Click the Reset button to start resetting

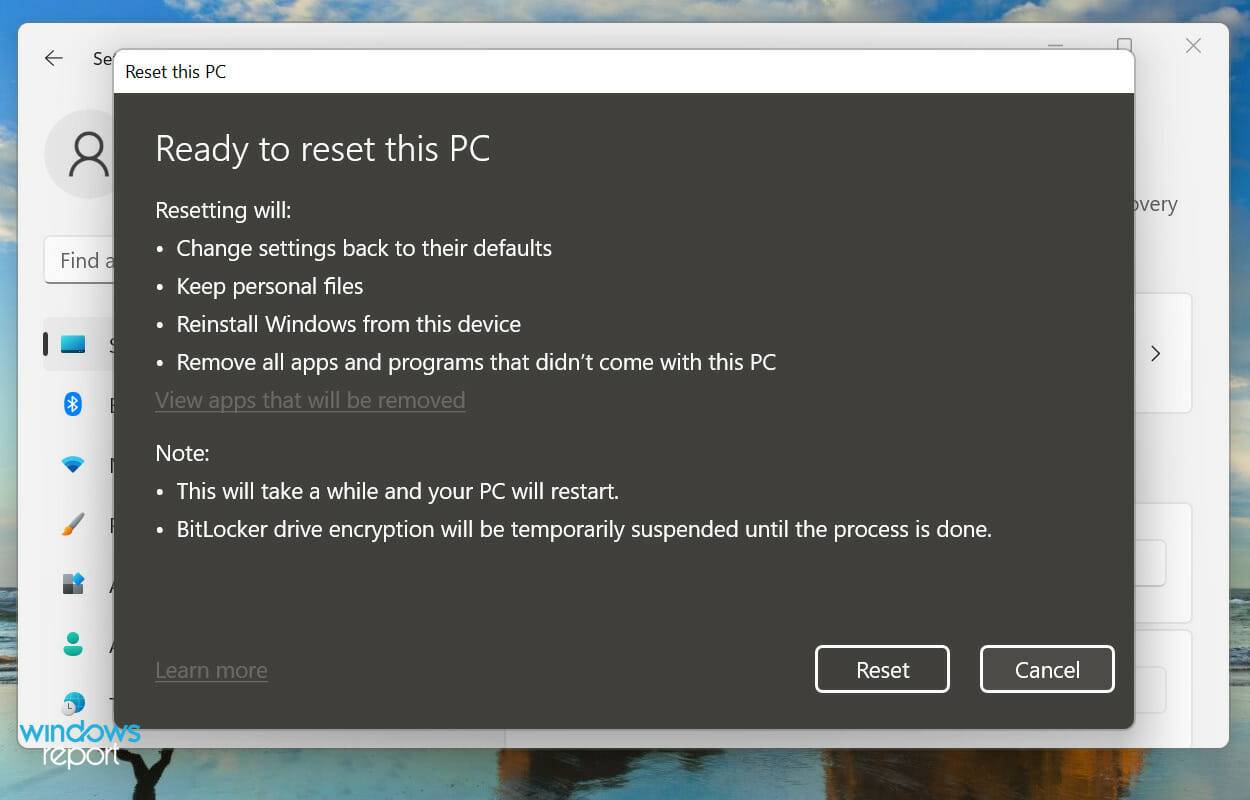[x=882, y=669]
